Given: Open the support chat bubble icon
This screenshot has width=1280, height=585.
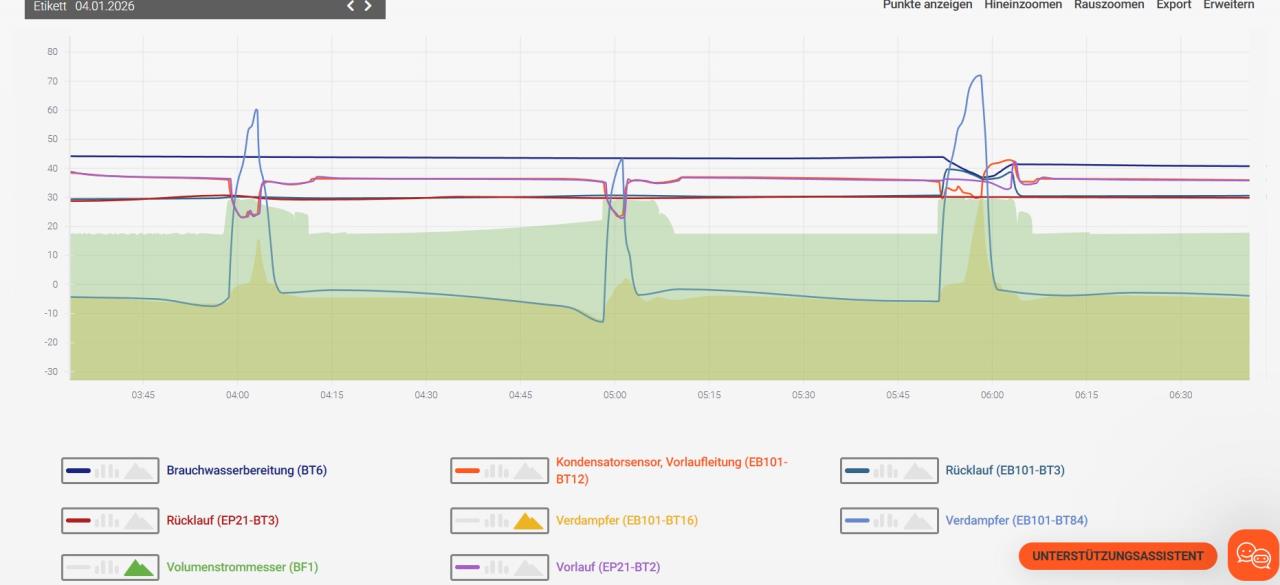Looking at the screenshot, I should 1253,555.
